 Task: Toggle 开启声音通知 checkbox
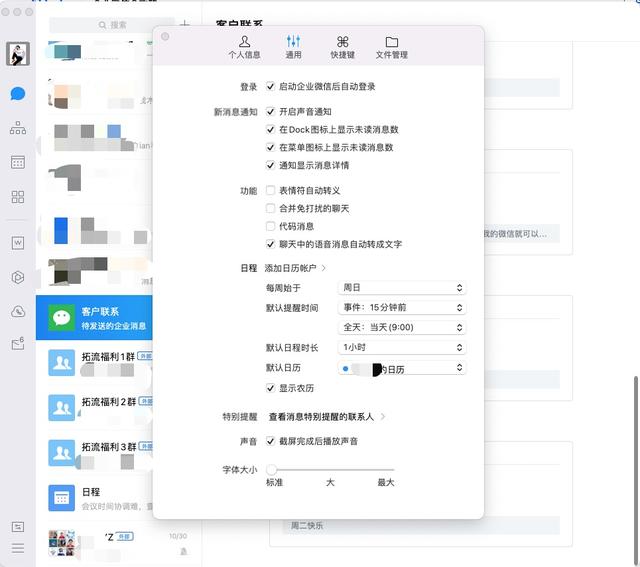pyautogui.click(x=270, y=111)
